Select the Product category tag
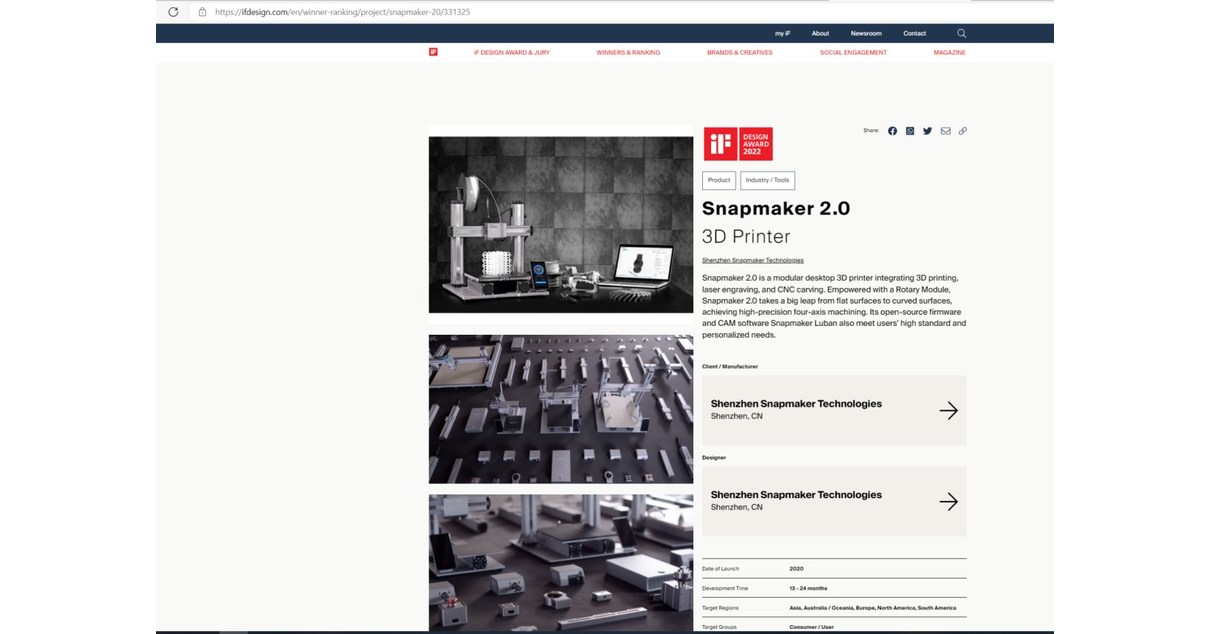Viewport: 1210px width, 634px height. coord(718,180)
